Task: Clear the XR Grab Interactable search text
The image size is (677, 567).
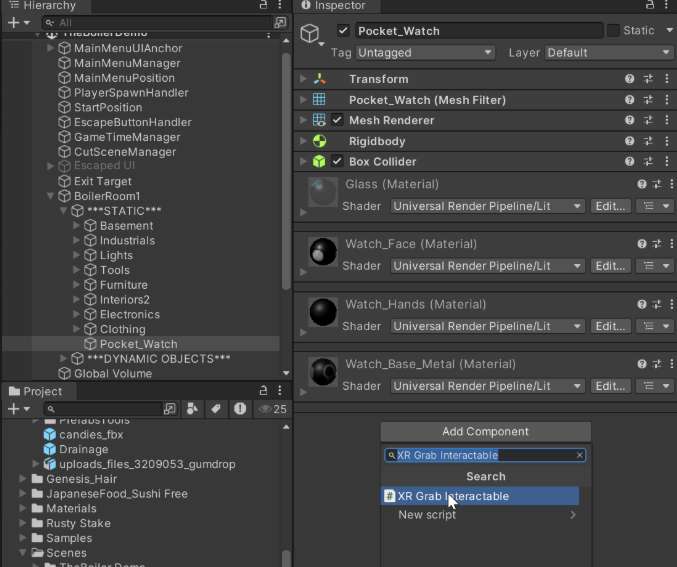Action: 579,455
